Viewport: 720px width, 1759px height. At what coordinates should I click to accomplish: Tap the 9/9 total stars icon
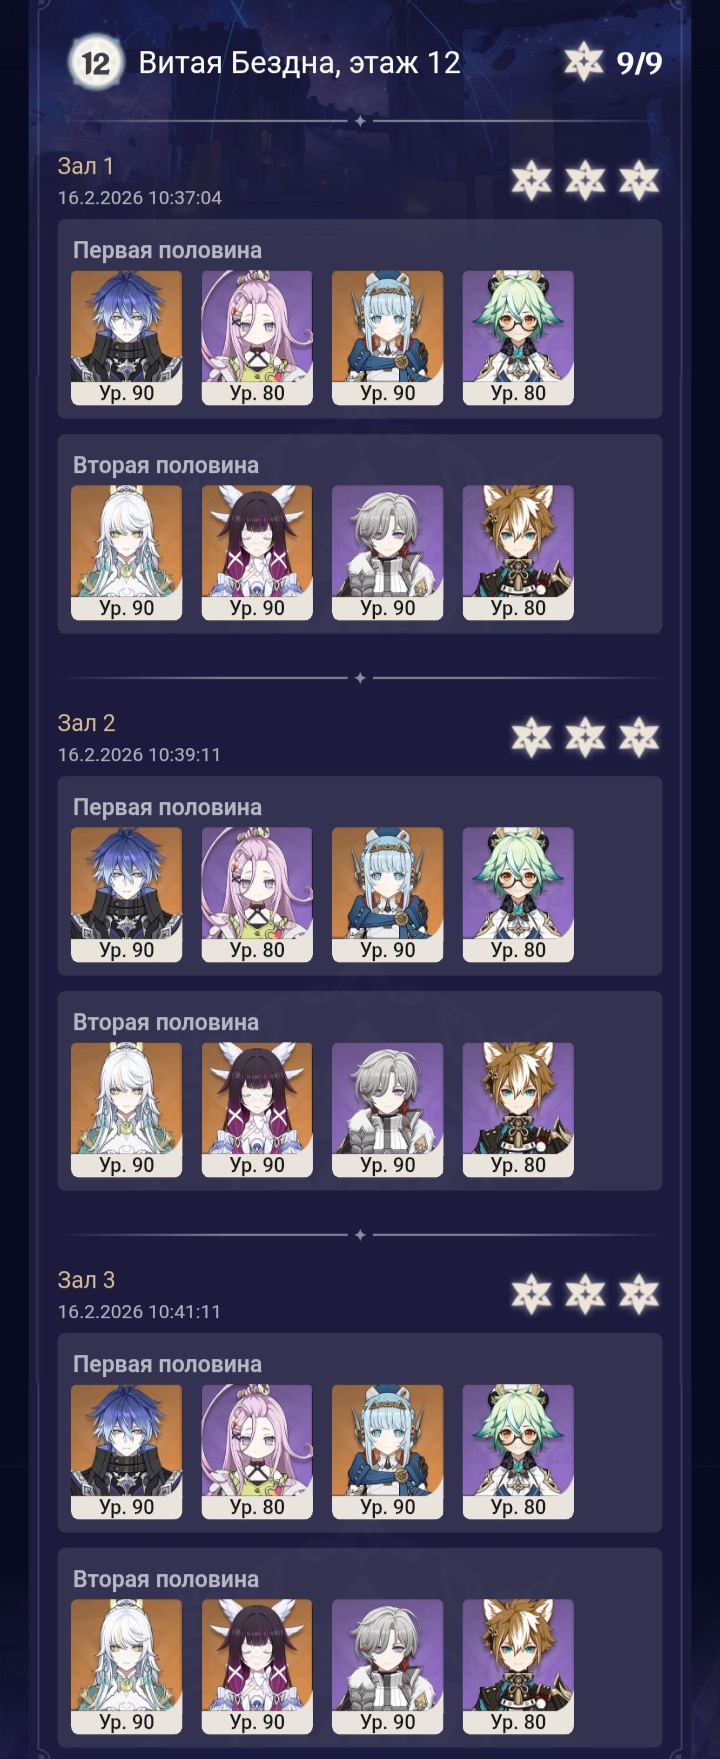pyautogui.click(x=584, y=63)
